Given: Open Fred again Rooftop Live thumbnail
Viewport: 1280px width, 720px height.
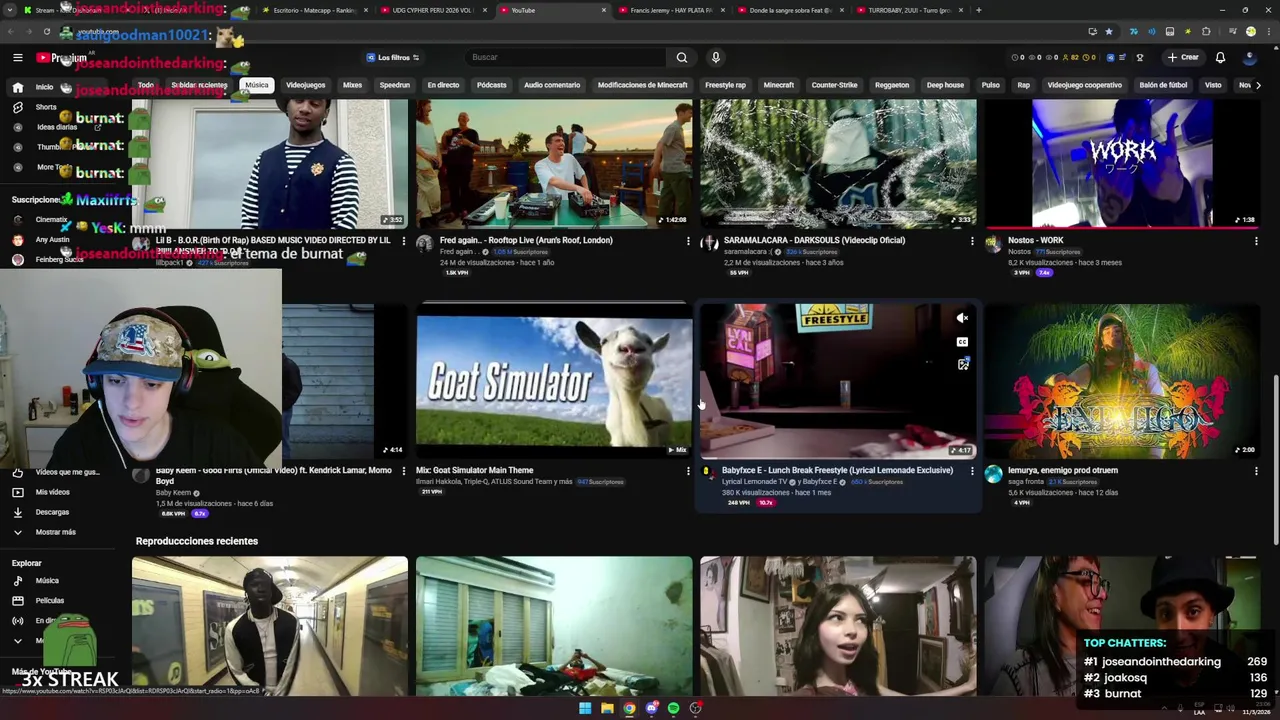Looking at the screenshot, I should point(554,164).
